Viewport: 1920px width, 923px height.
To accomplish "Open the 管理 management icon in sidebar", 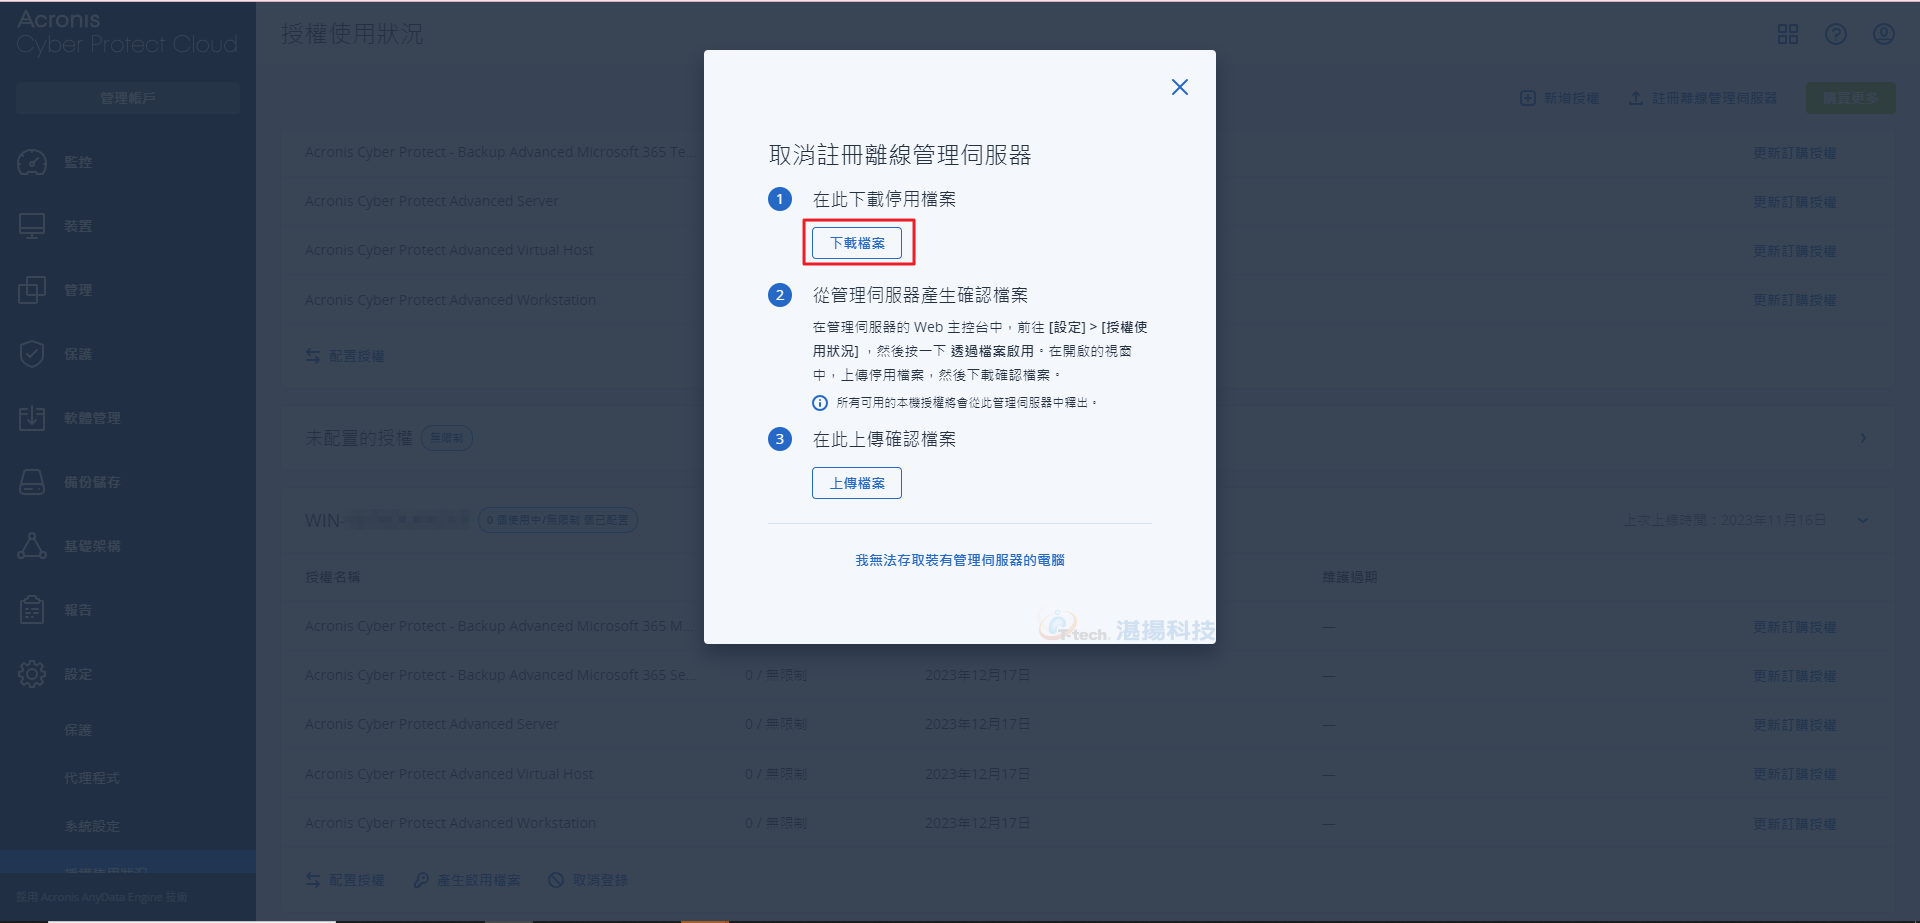I will point(32,290).
